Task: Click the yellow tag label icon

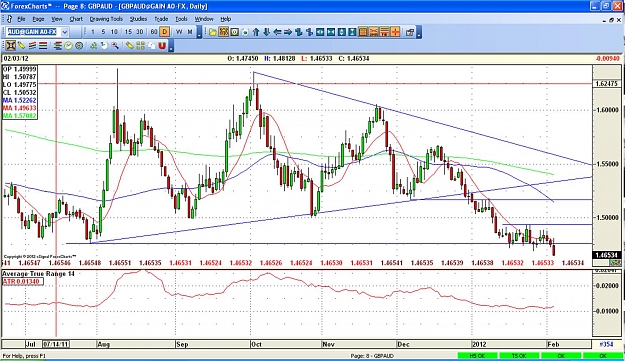Action: click(x=130, y=46)
